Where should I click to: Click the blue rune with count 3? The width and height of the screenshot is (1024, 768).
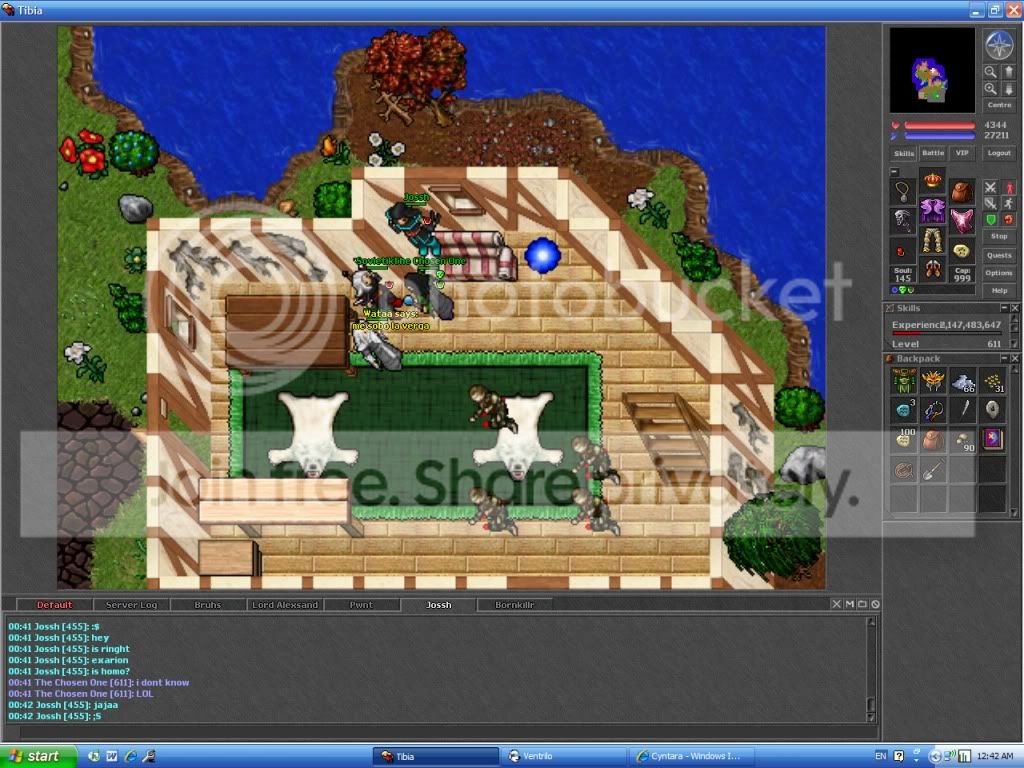coord(904,410)
